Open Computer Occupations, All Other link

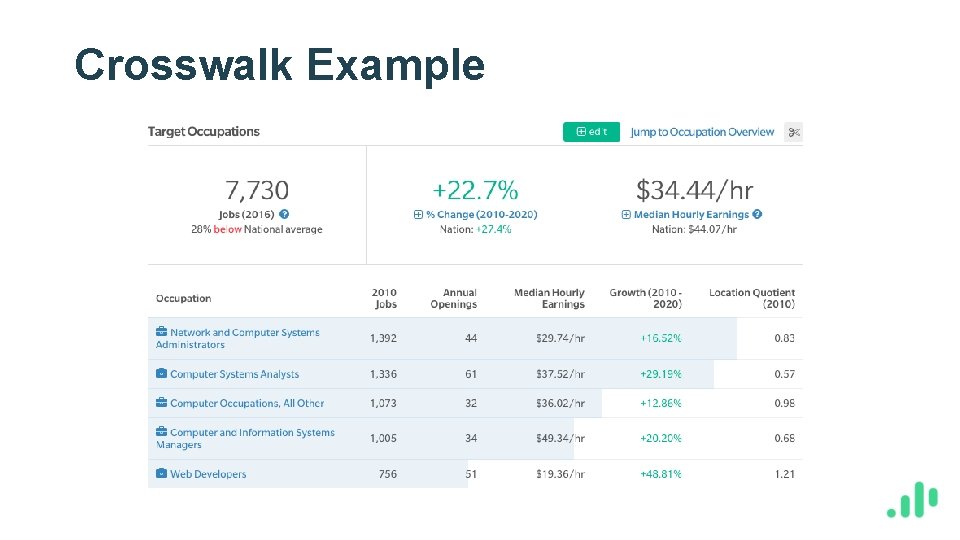tap(247, 403)
